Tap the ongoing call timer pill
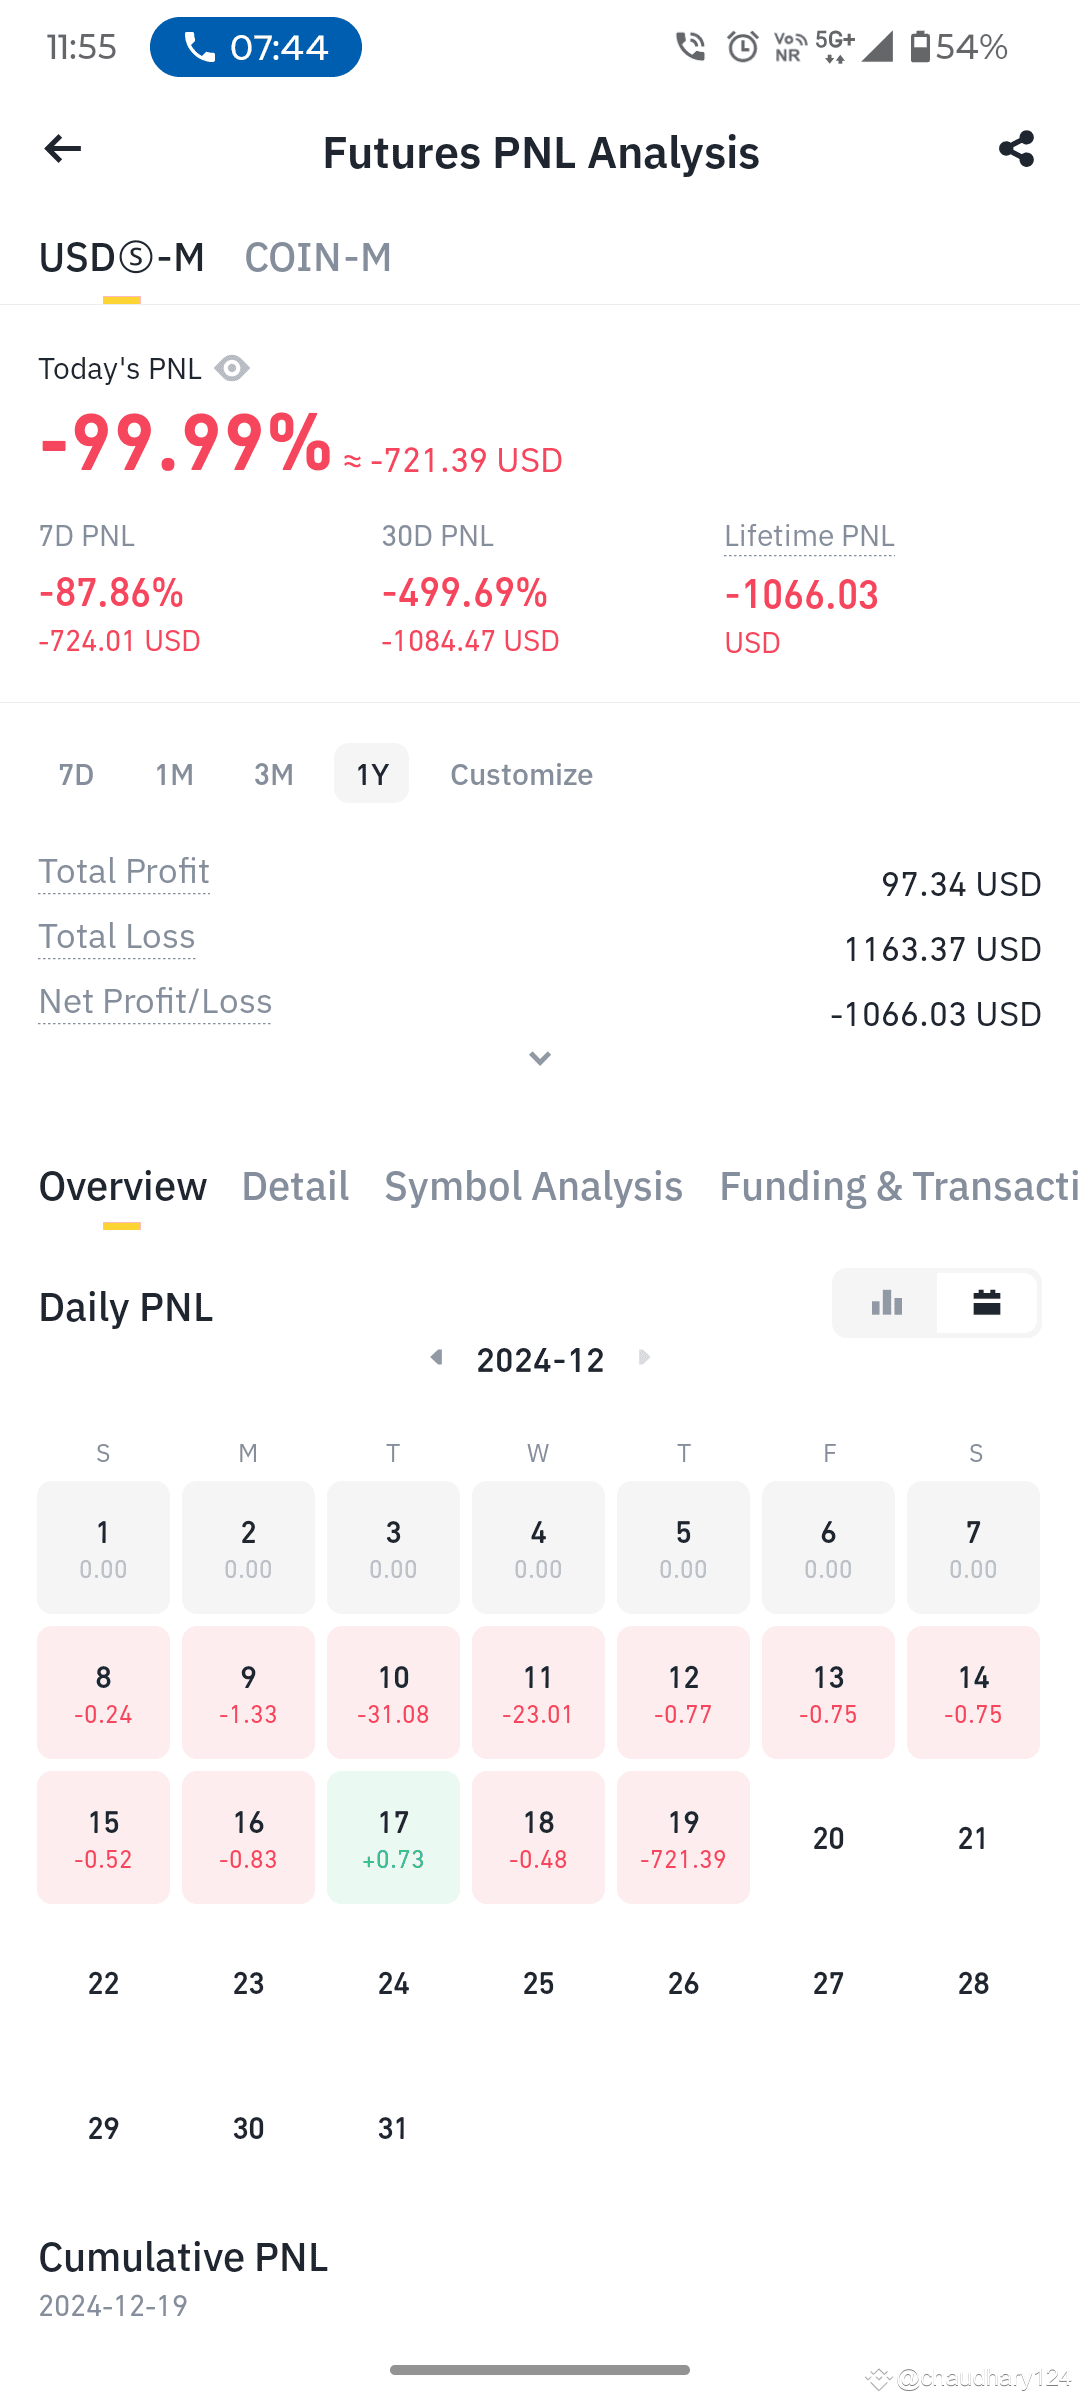Image resolution: width=1080 pixels, height=2400 pixels. click(256, 47)
